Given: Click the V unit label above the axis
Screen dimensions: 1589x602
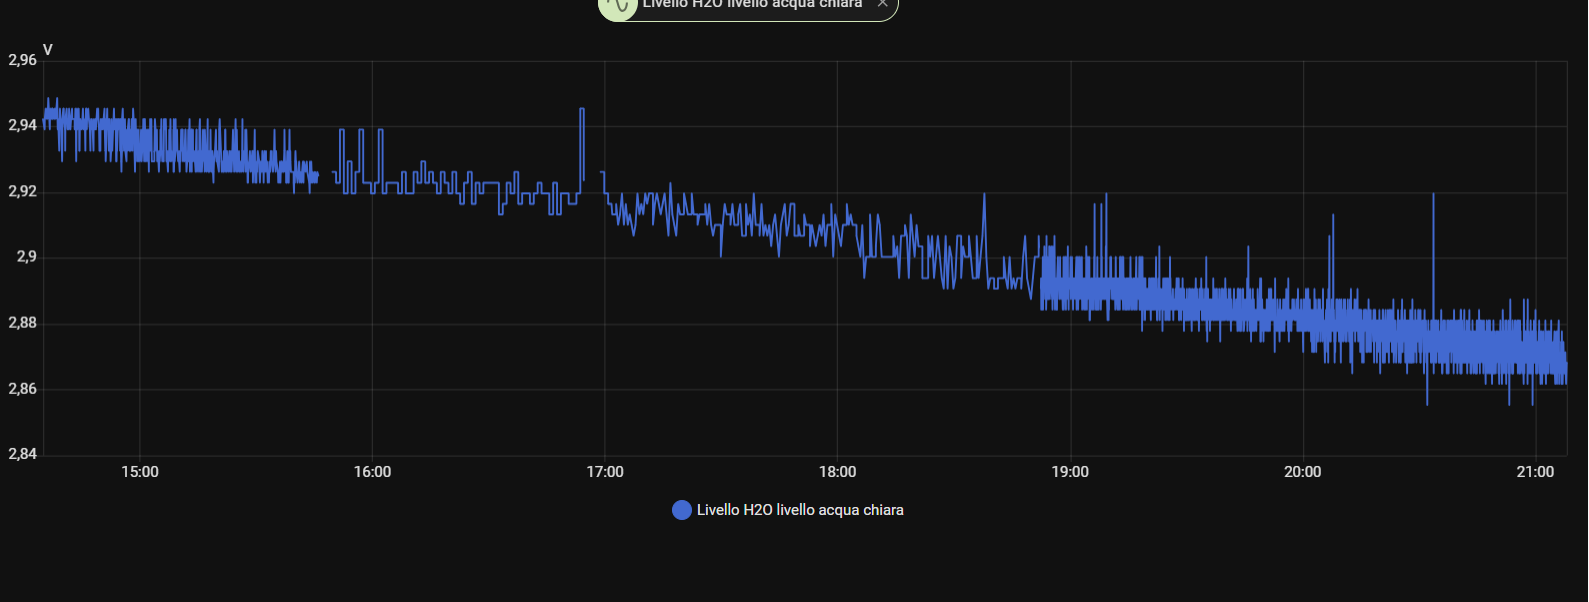Looking at the screenshot, I should [x=47, y=50].
